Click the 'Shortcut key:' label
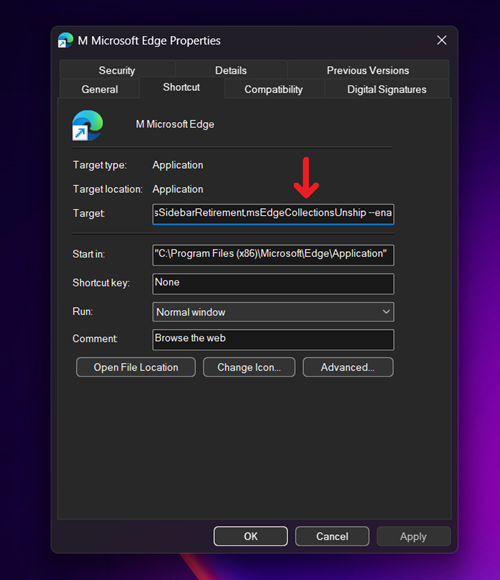 pyautogui.click(x=101, y=283)
